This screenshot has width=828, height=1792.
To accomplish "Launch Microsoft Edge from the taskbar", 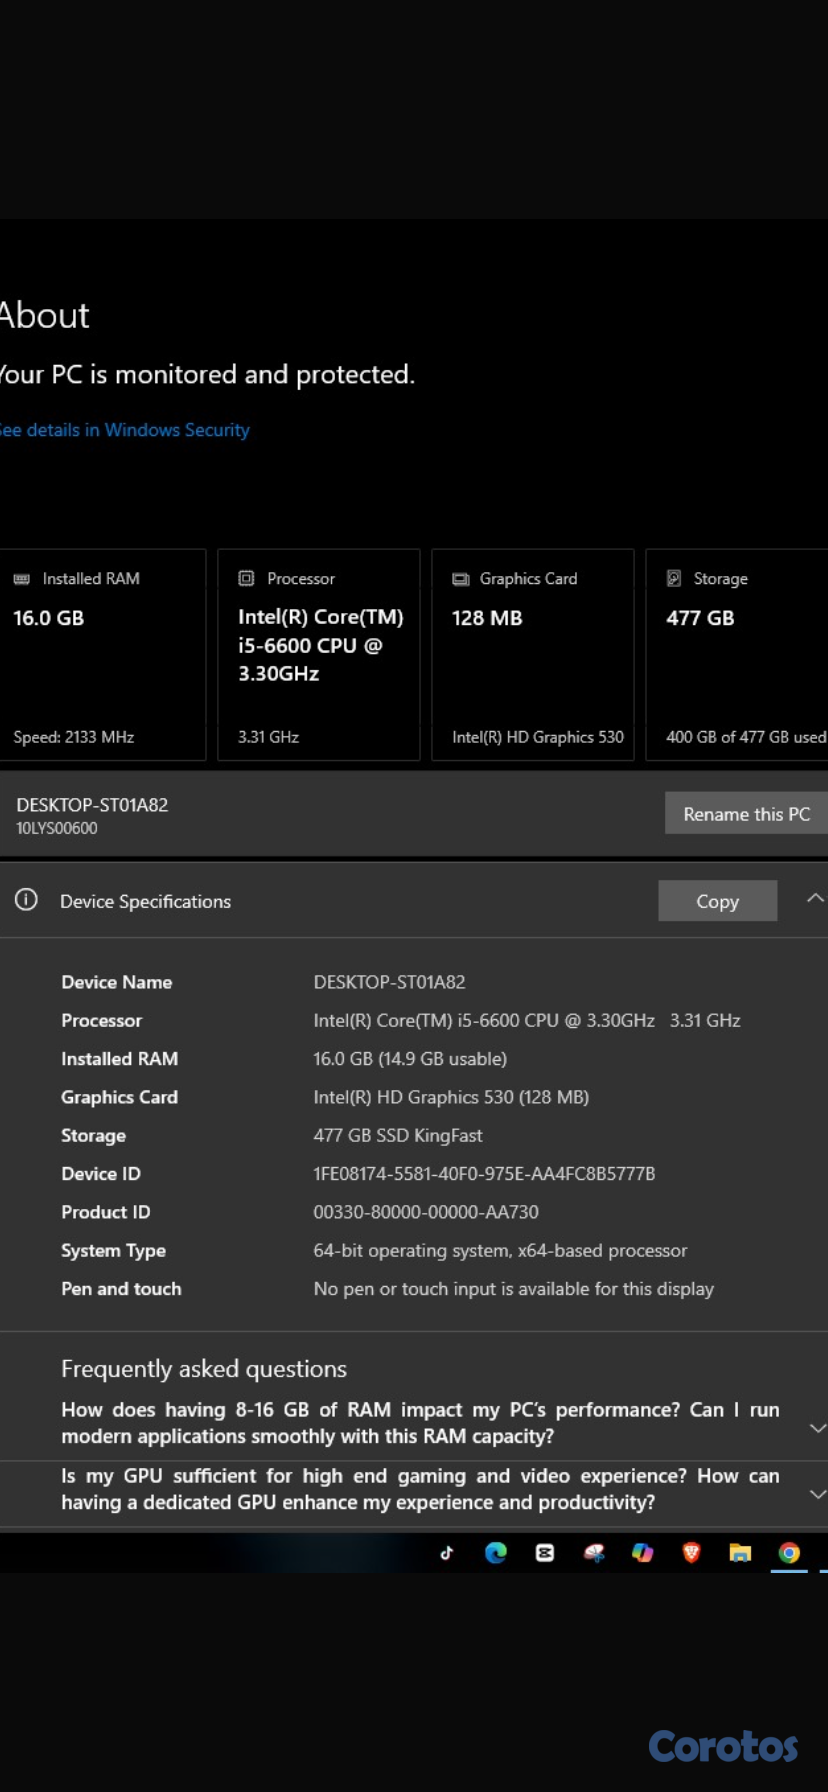I will pos(495,1552).
